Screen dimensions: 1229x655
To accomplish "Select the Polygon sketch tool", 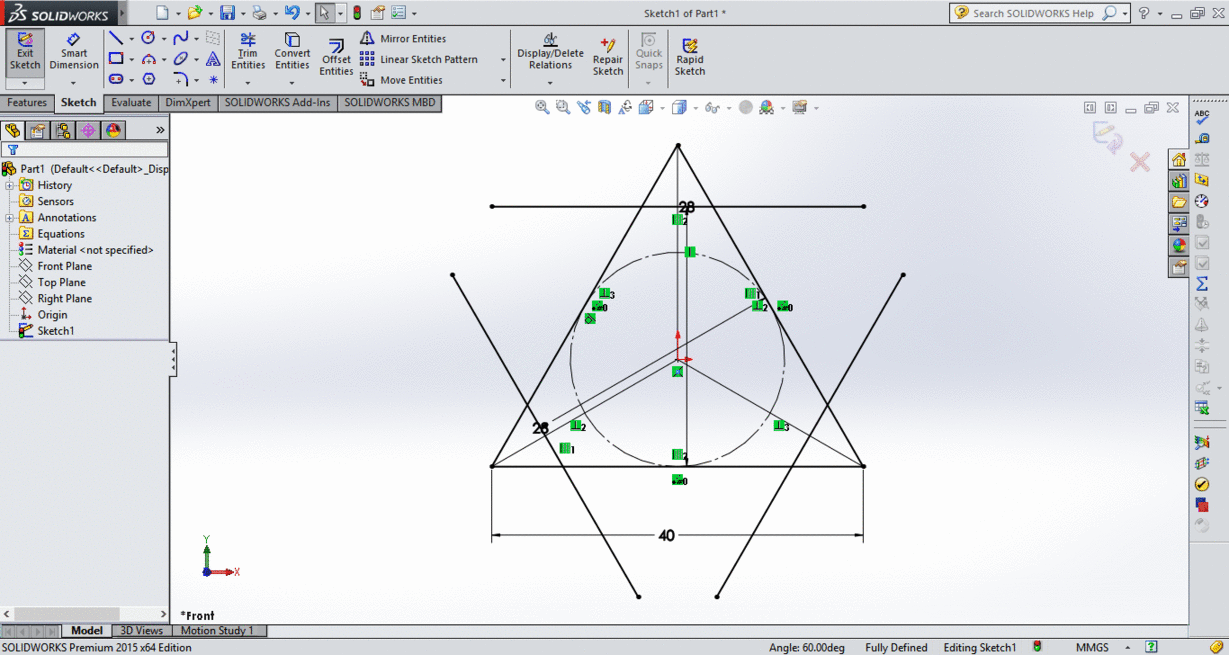I will [x=149, y=79].
